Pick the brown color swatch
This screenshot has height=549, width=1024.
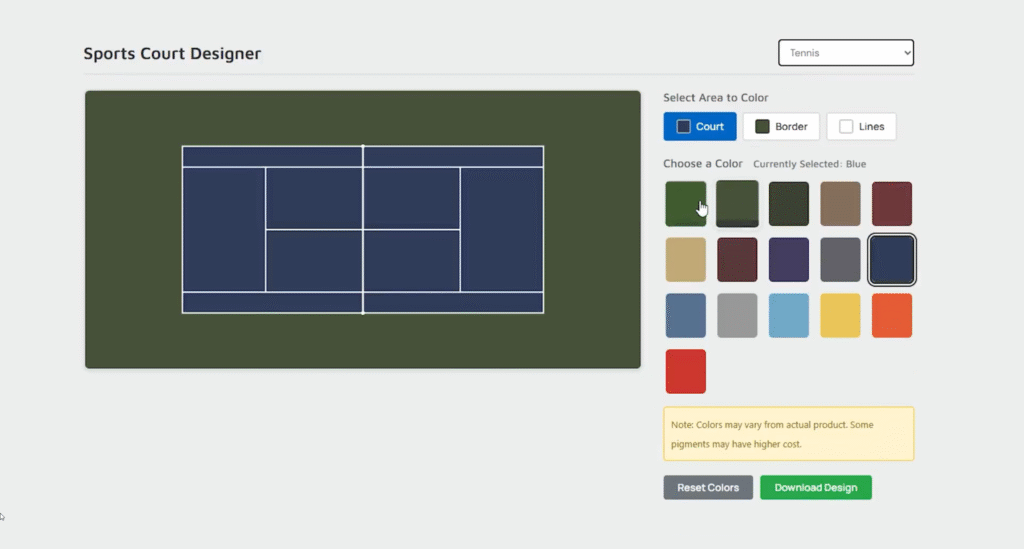(840, 204)
